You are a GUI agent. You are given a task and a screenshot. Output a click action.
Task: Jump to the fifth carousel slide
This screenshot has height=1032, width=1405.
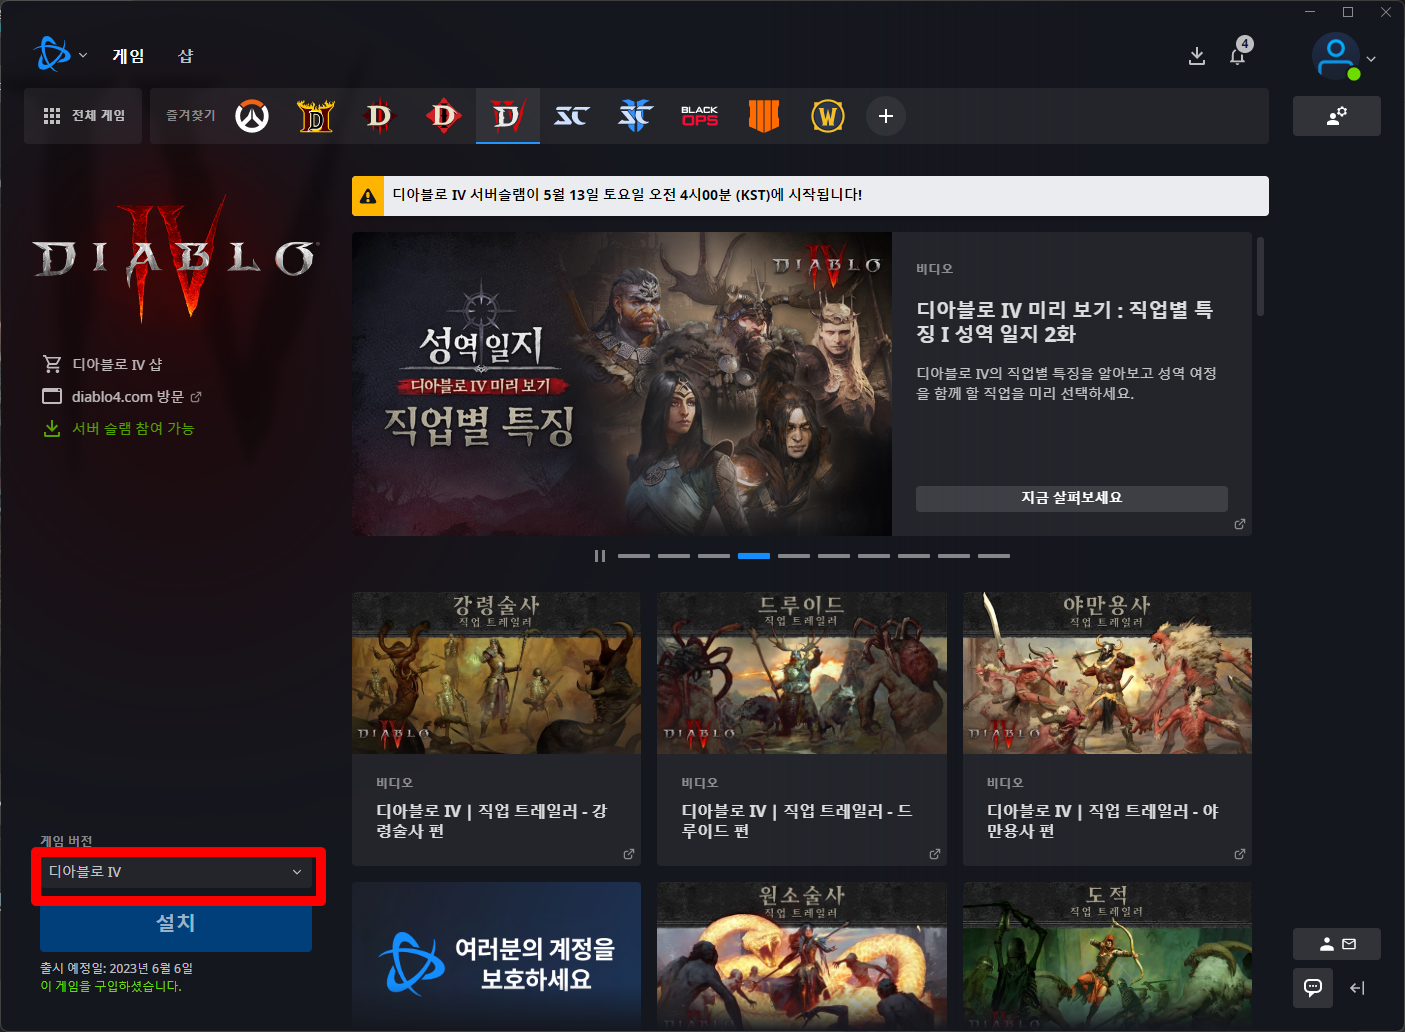pos(794,556)
